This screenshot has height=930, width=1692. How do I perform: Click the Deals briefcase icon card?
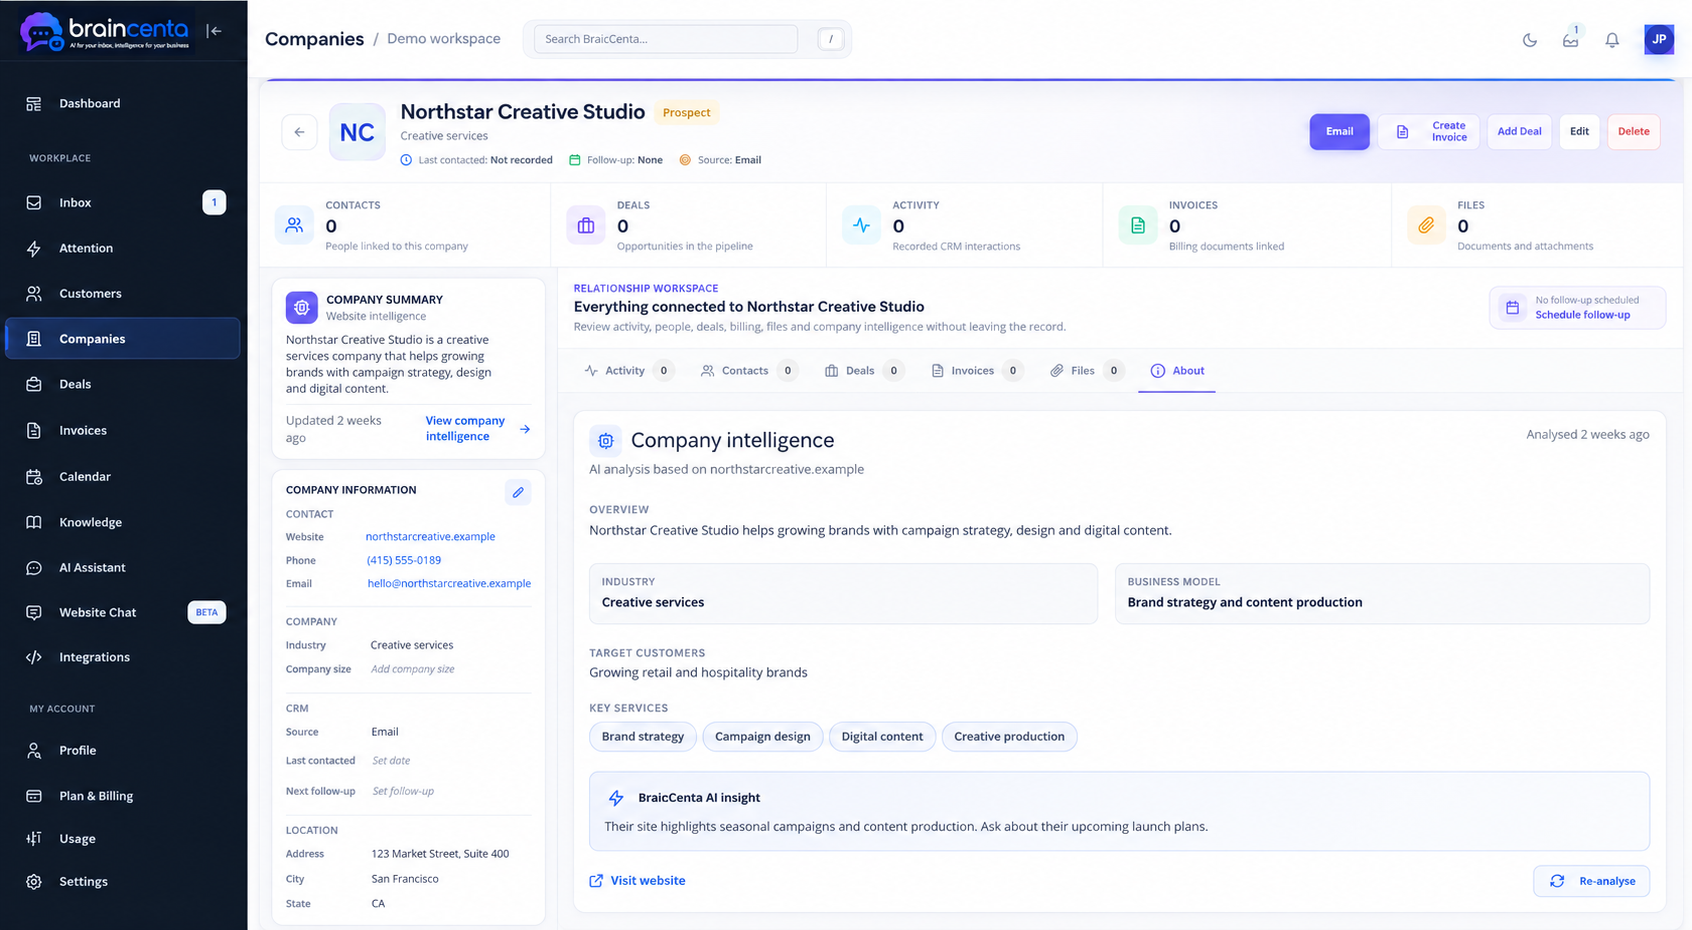(586, 225)
